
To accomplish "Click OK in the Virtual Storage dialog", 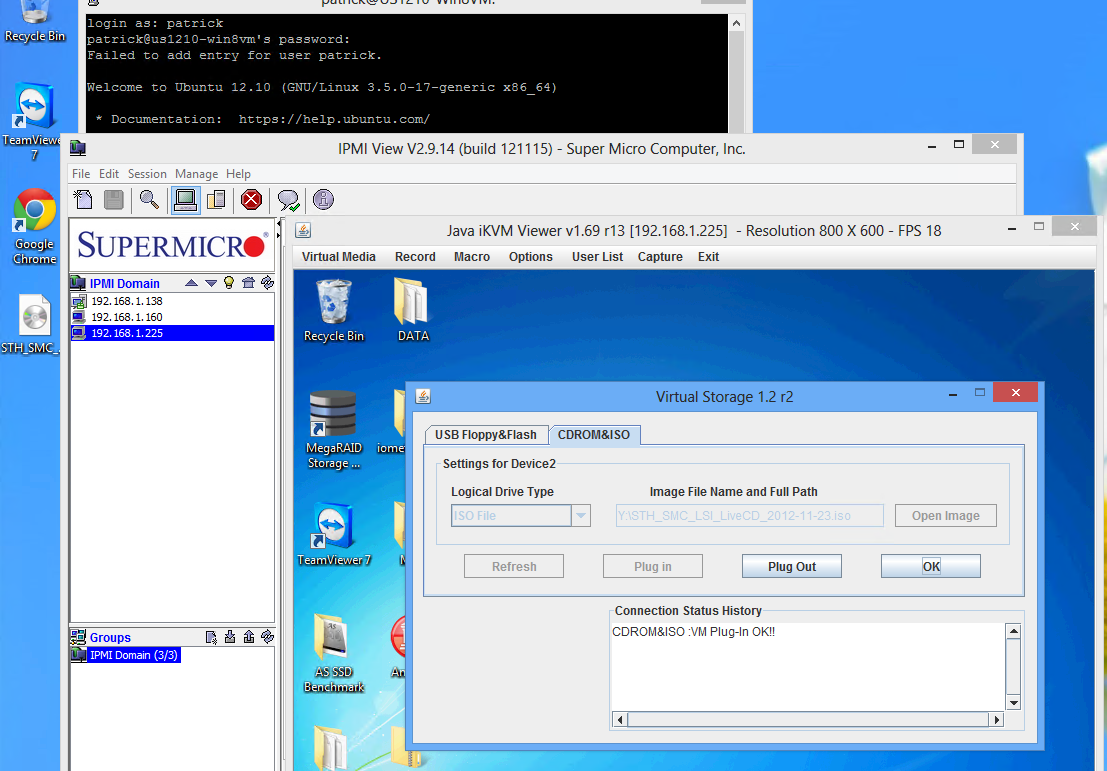I will point(931,566).
